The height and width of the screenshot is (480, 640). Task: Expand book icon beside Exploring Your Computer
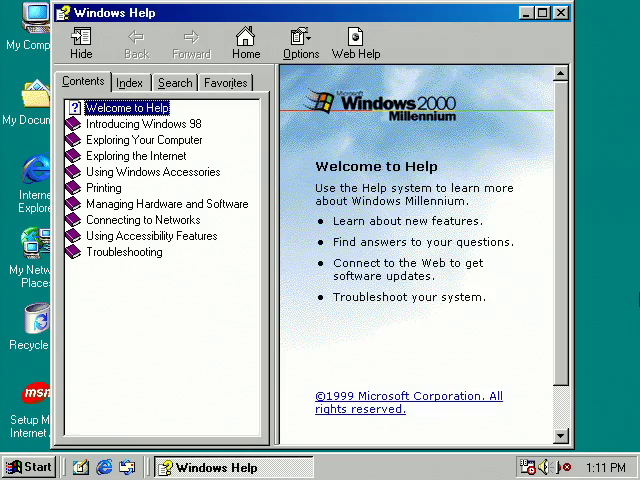tap(73, 140)
